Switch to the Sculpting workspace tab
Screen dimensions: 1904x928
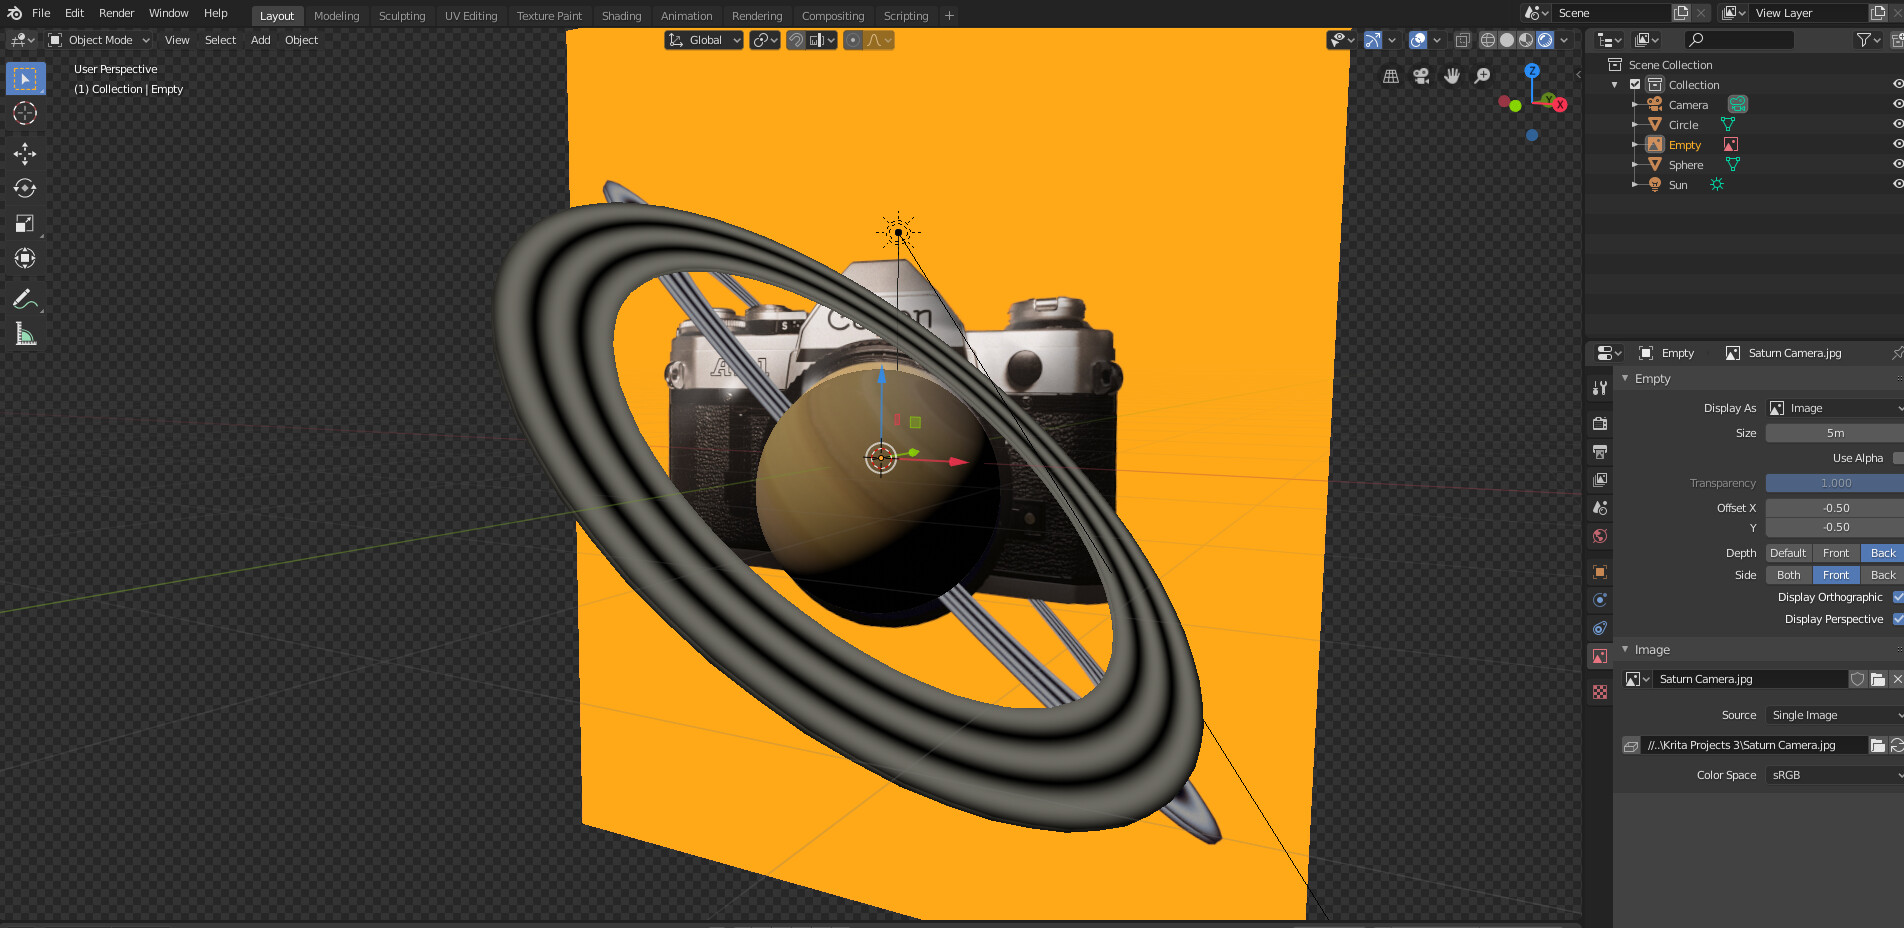click(x=402, y=16)
